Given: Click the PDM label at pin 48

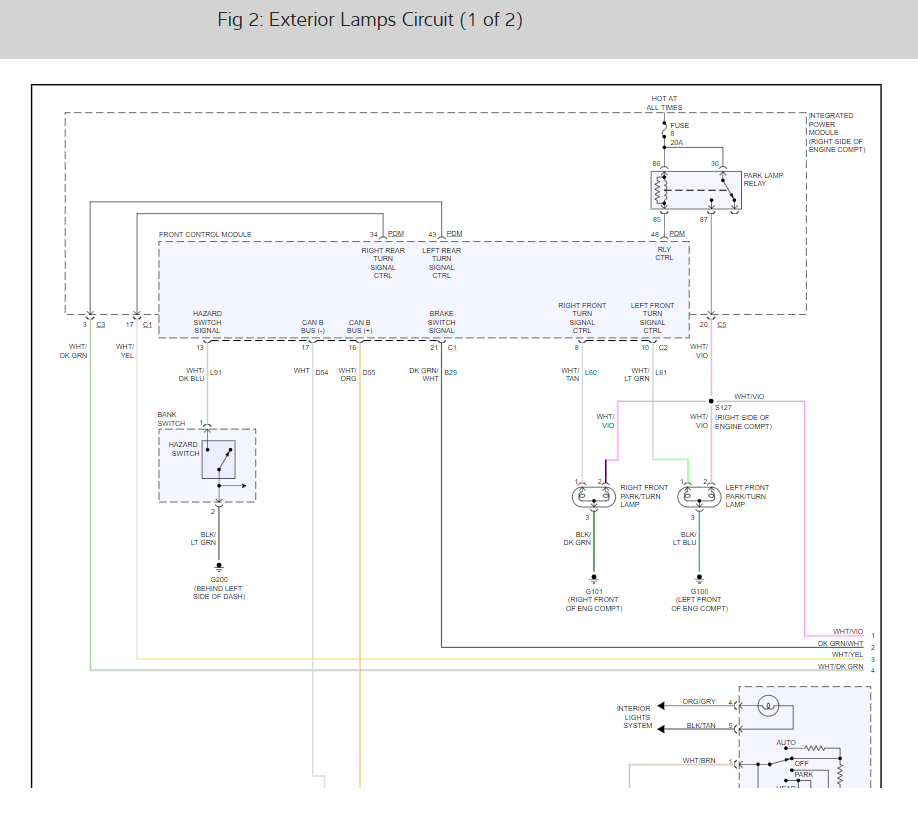Looking at the screenshot, I should [x=677, y=234].
